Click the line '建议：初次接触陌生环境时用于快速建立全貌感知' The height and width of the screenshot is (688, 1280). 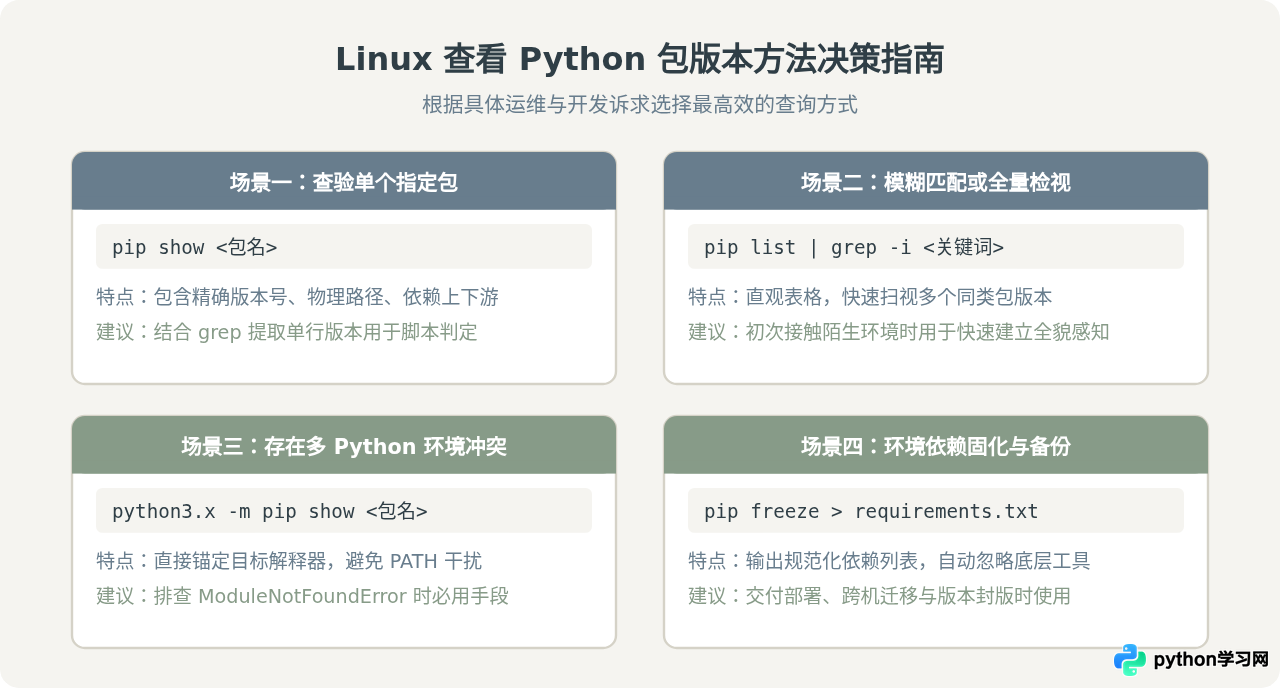[x=899, y=332]
